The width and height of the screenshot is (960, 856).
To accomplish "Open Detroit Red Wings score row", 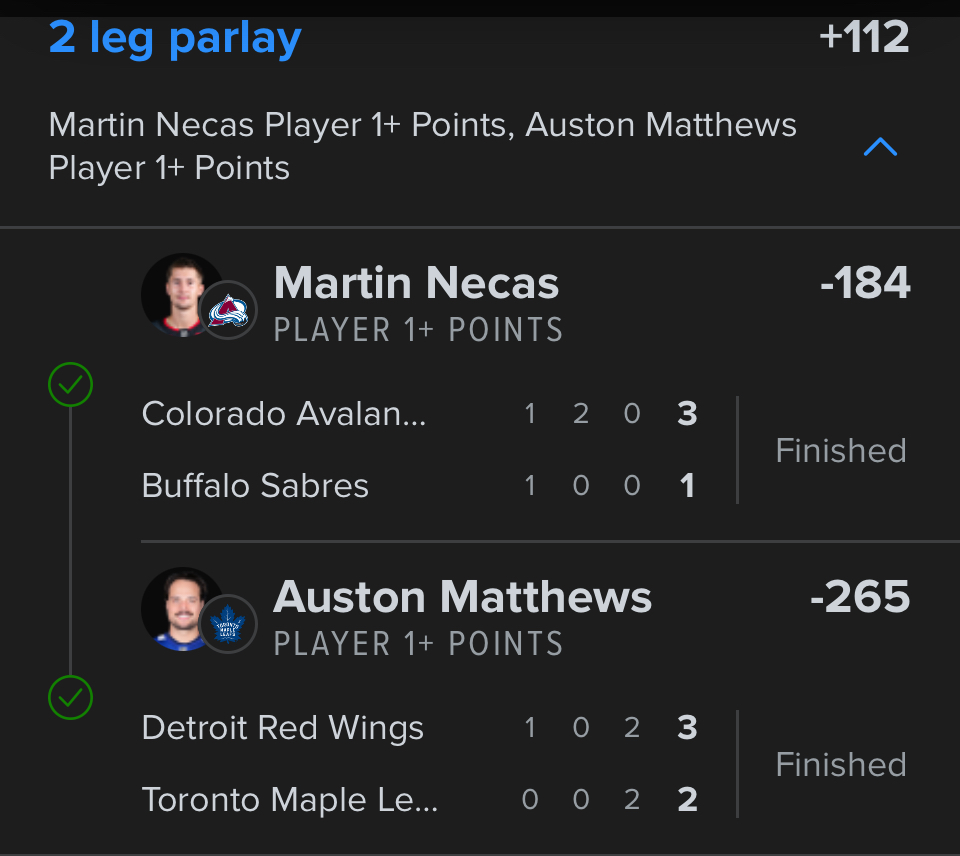I will [x=420, y=728].
